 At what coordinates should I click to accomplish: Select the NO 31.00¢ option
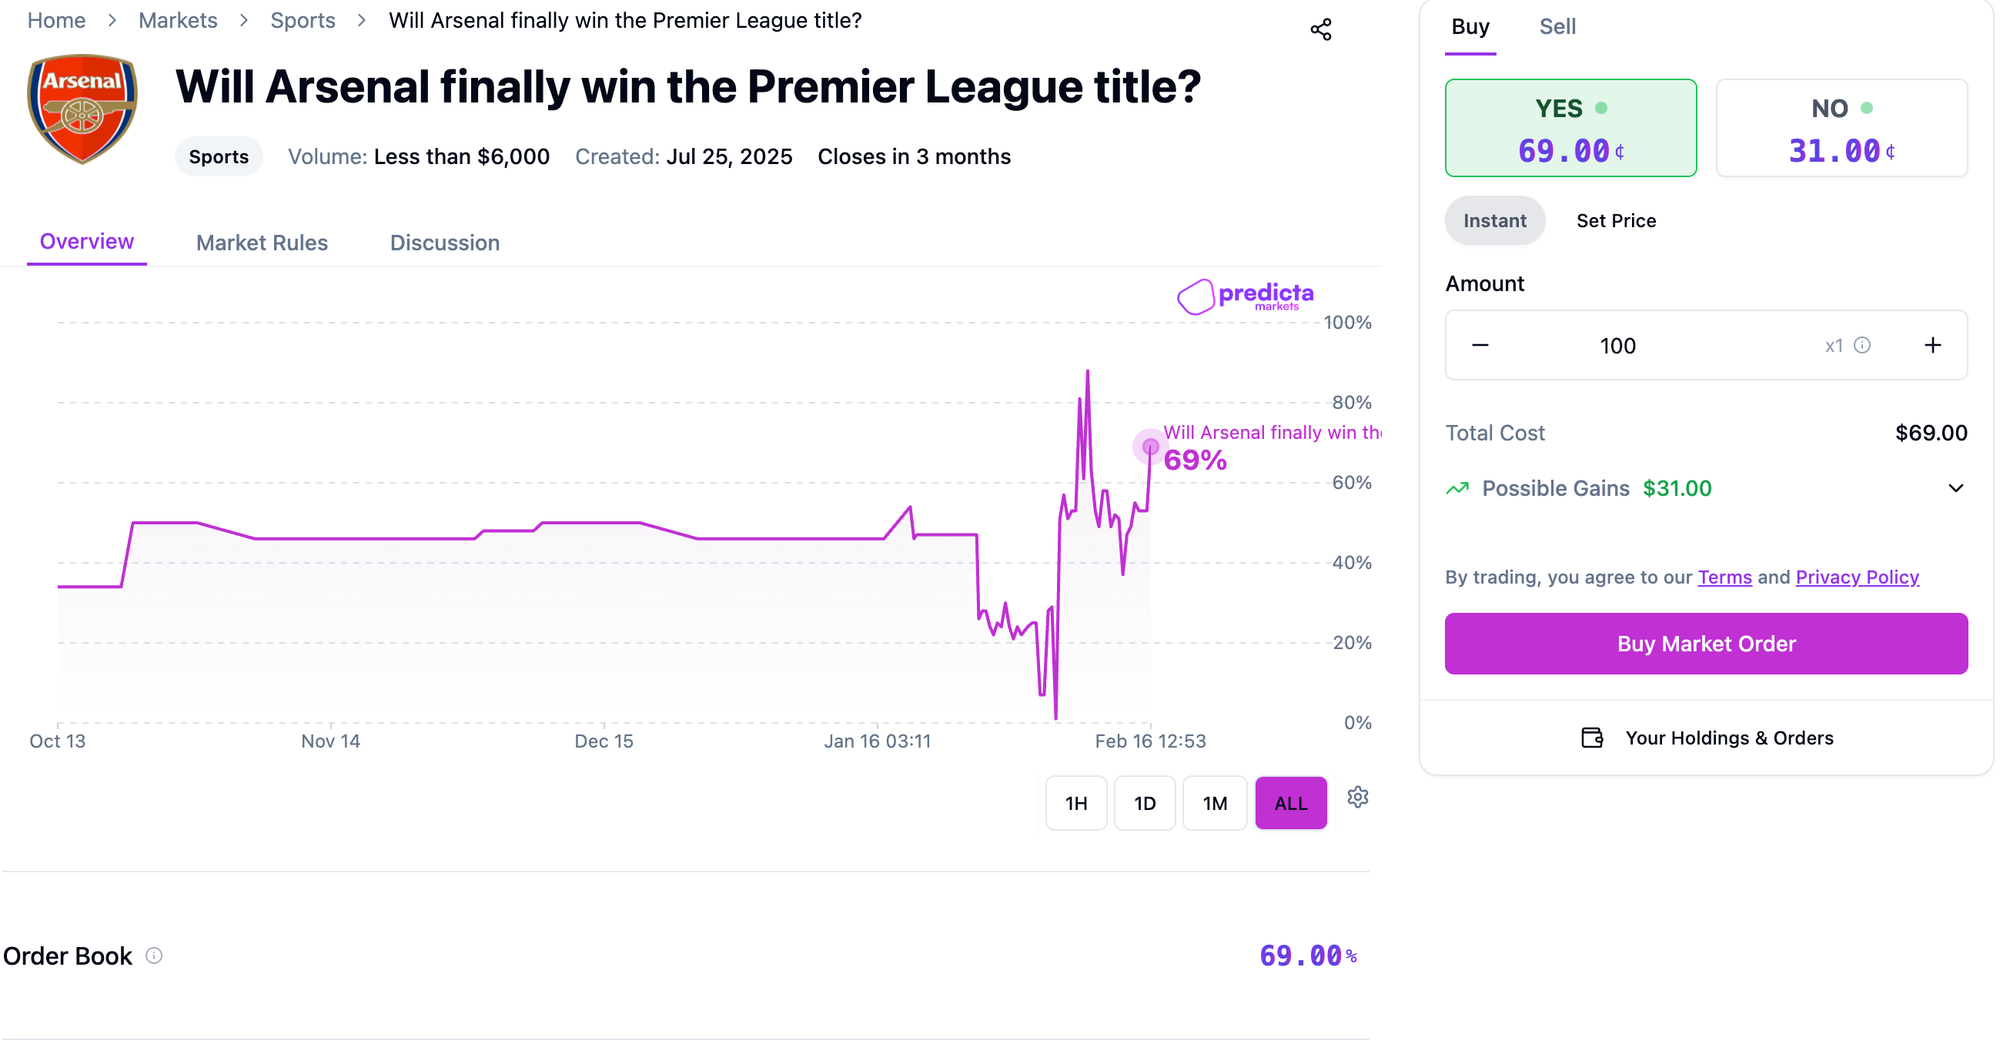1841,128
